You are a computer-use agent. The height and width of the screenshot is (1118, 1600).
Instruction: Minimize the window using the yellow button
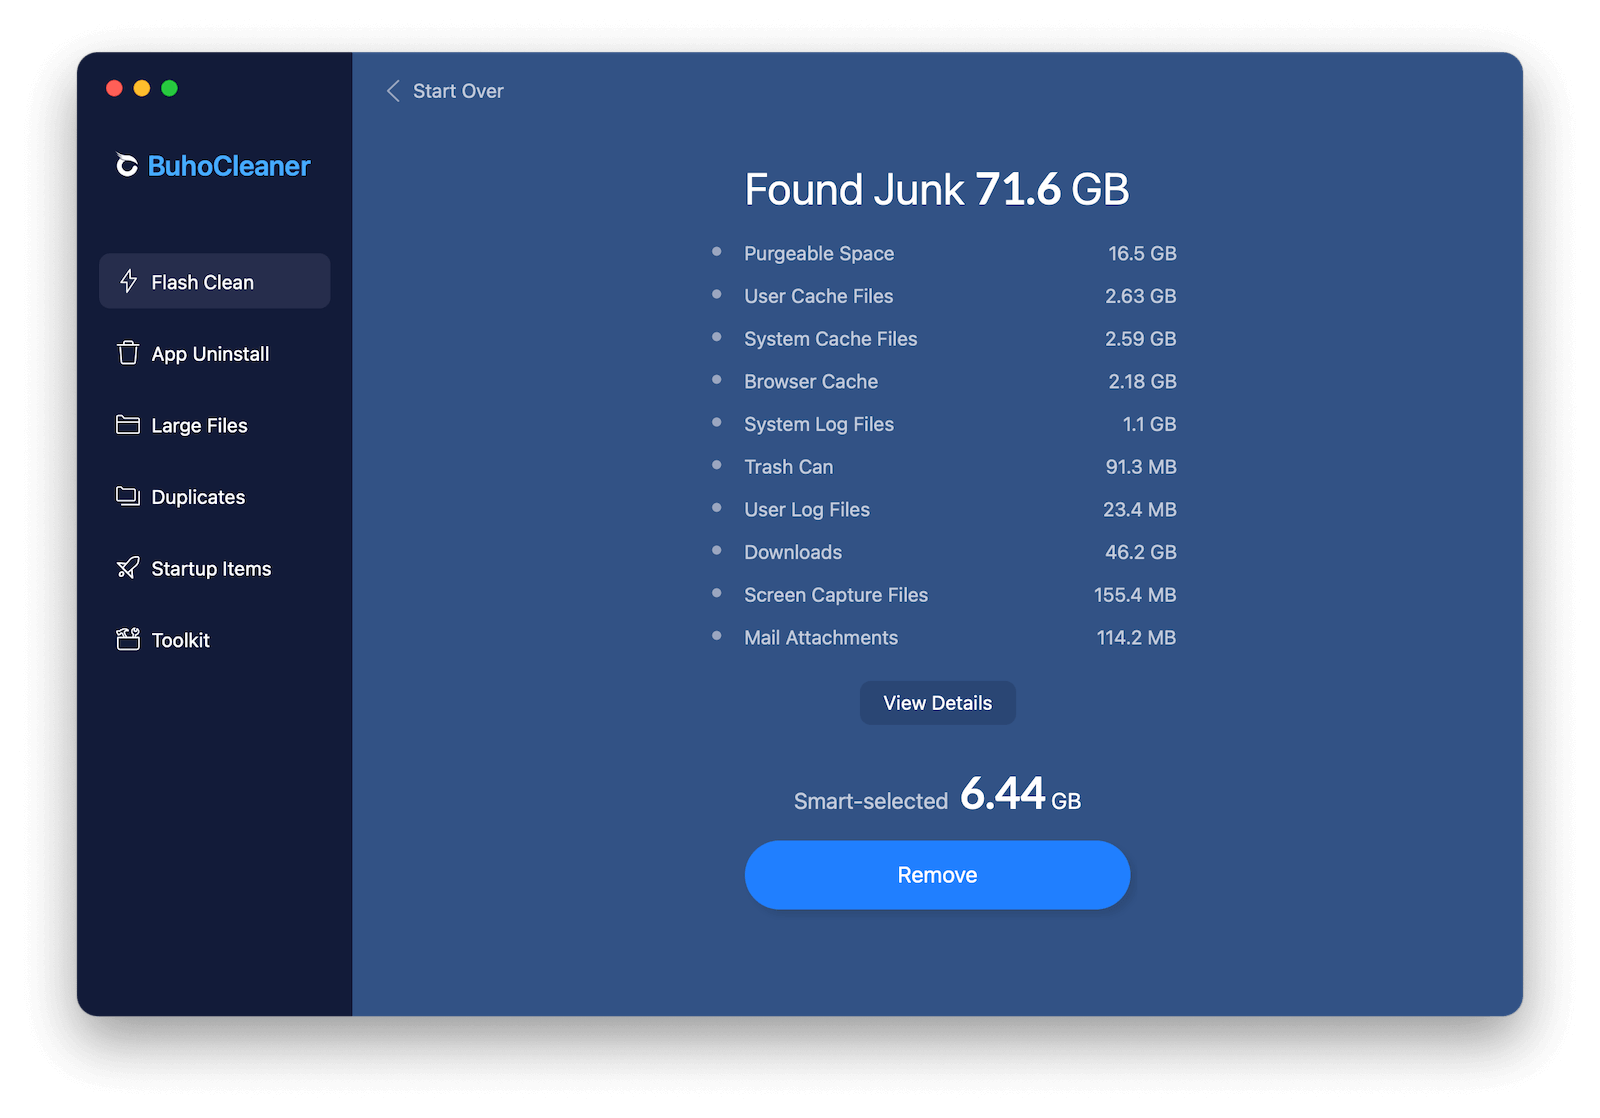click(142, 88)
